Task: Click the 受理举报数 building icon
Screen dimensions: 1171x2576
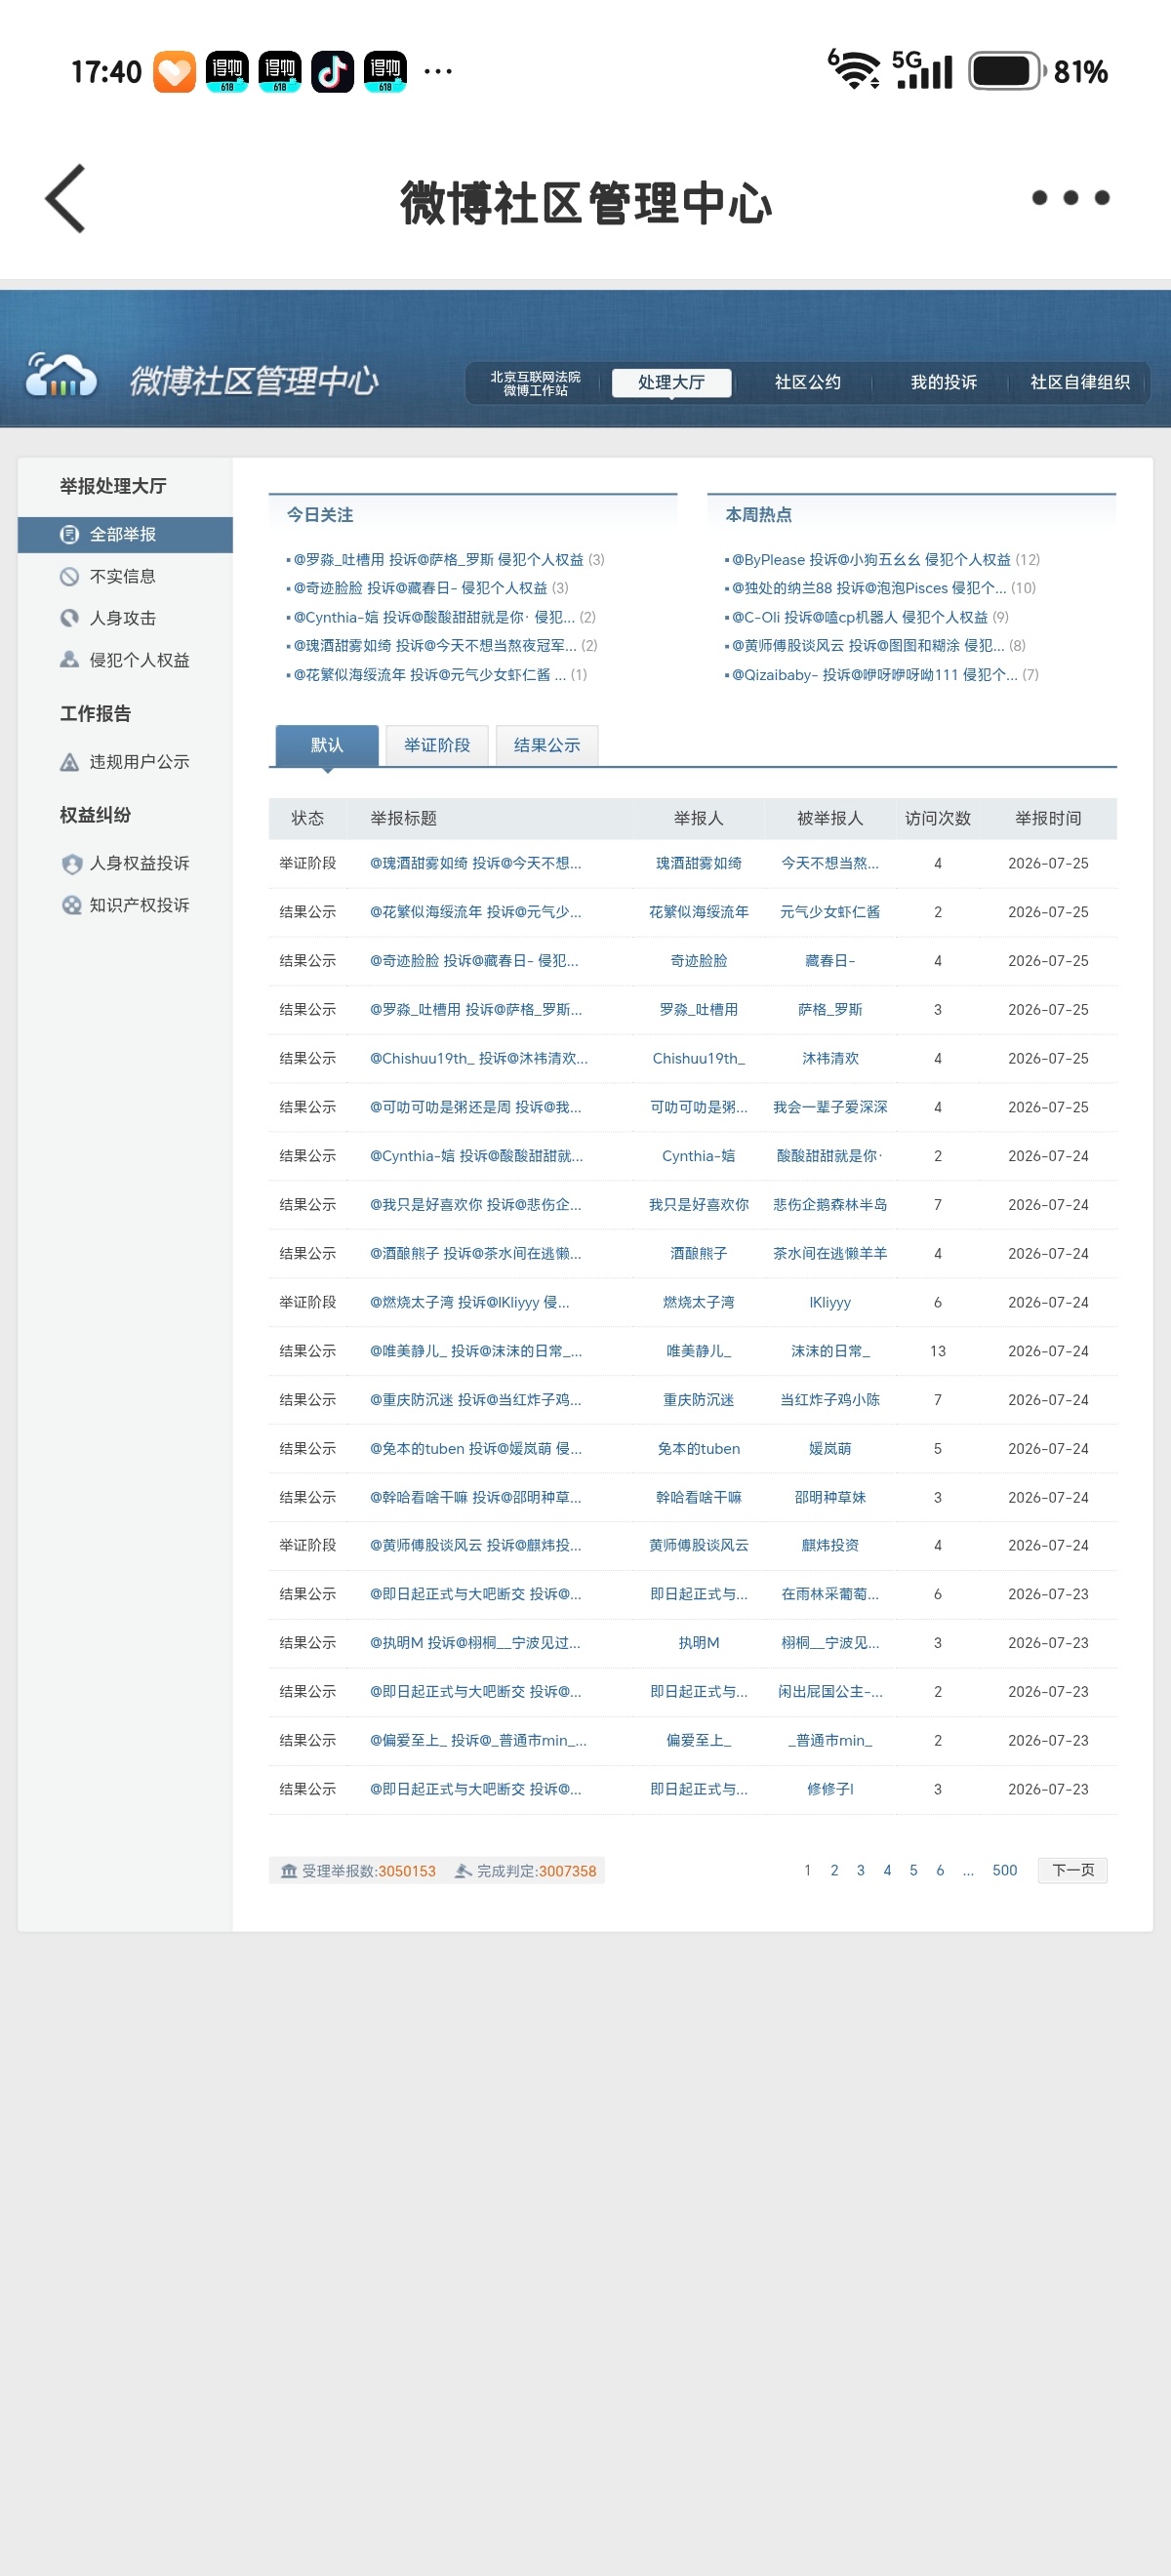Action: coord(289,1871)
